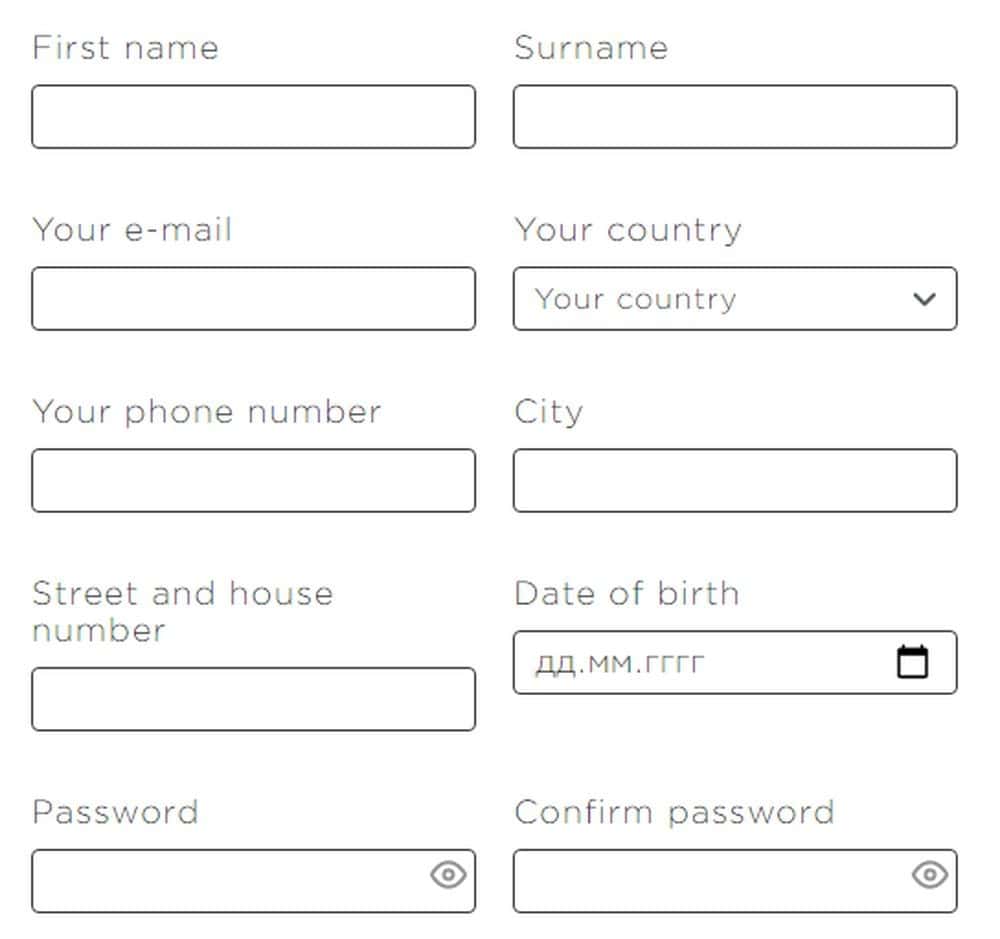Focus the Surname text box
The image size is (1000, 939).
click(735, 117)
